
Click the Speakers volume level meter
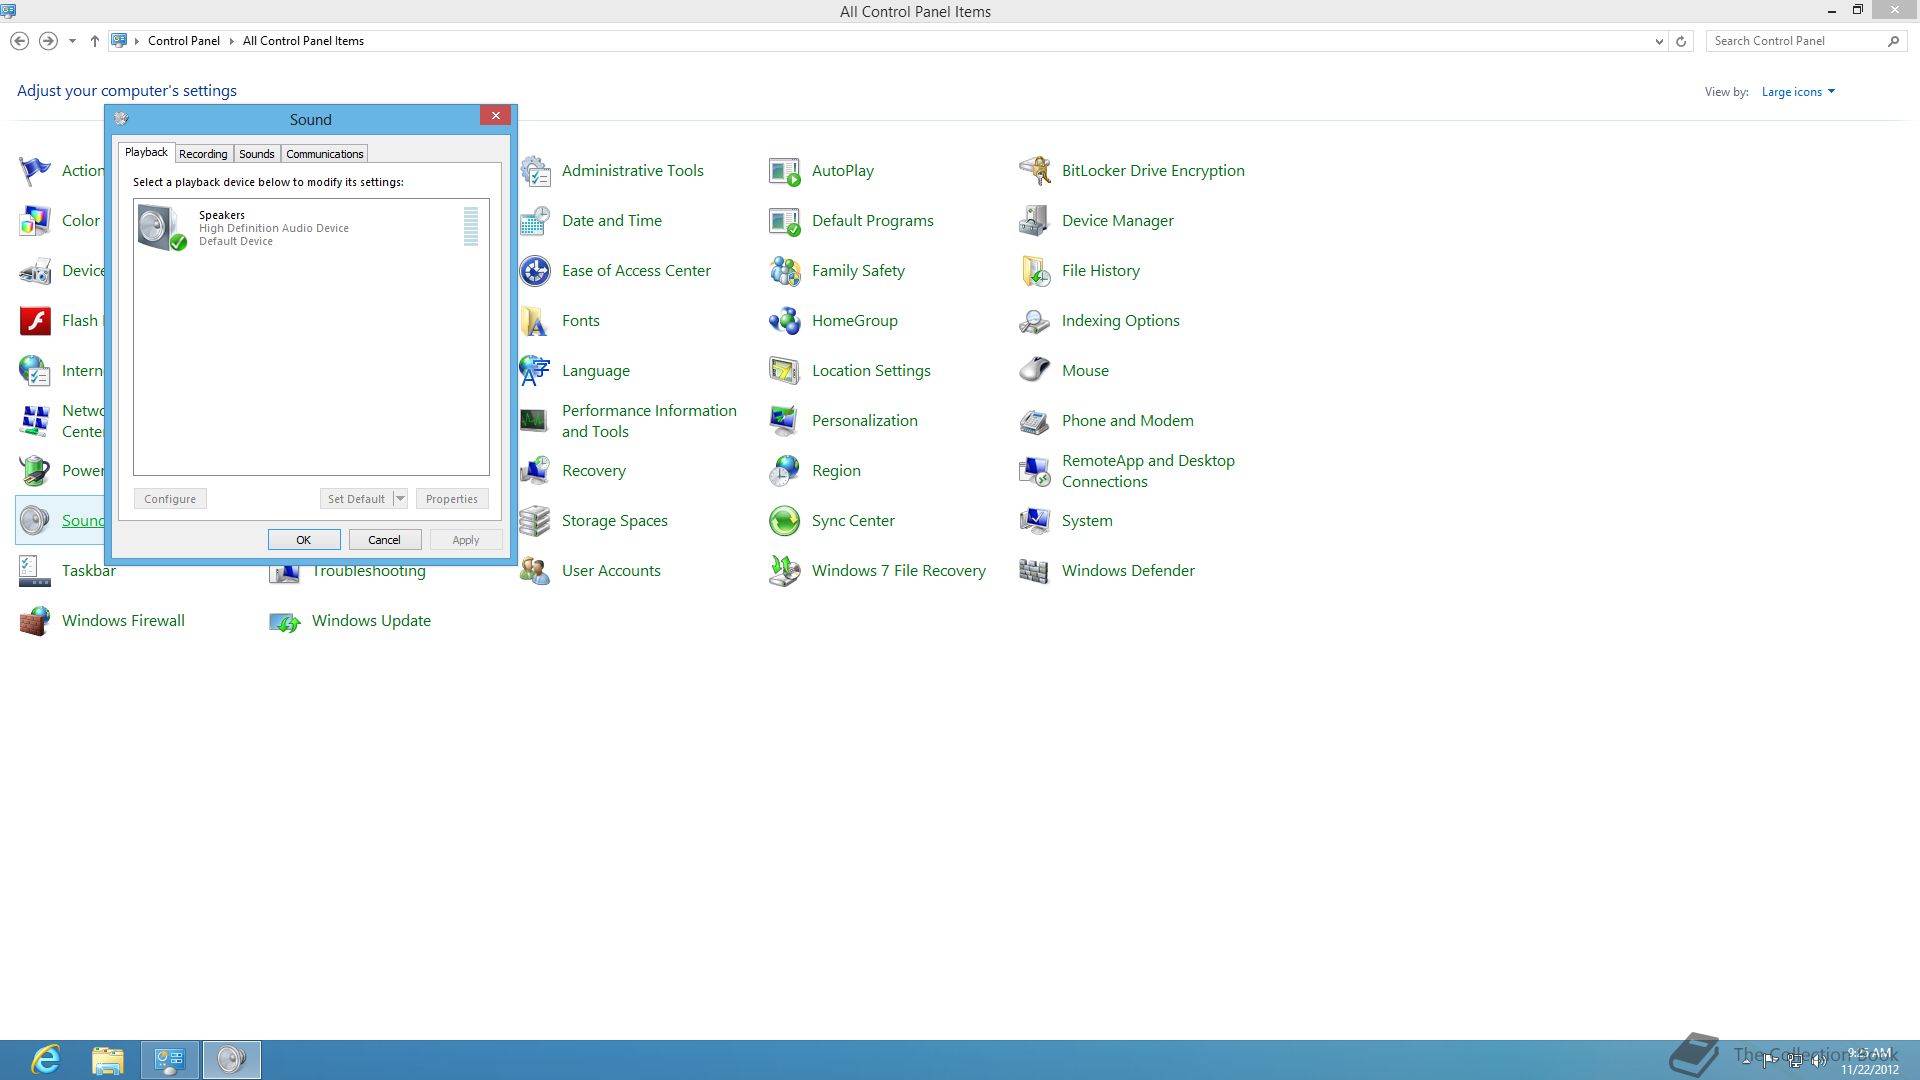(x=471, y=226)
